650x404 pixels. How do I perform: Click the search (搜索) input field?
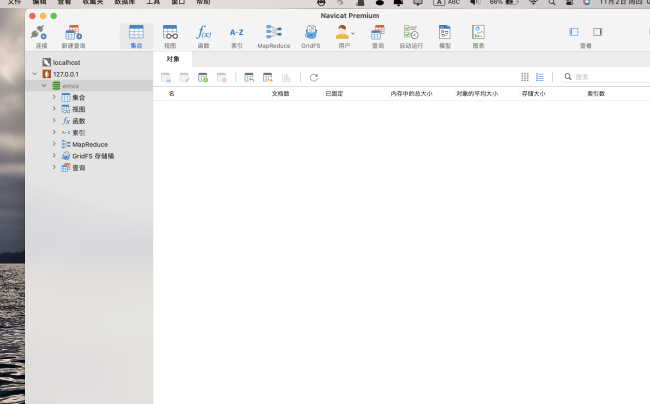(606, 77)
